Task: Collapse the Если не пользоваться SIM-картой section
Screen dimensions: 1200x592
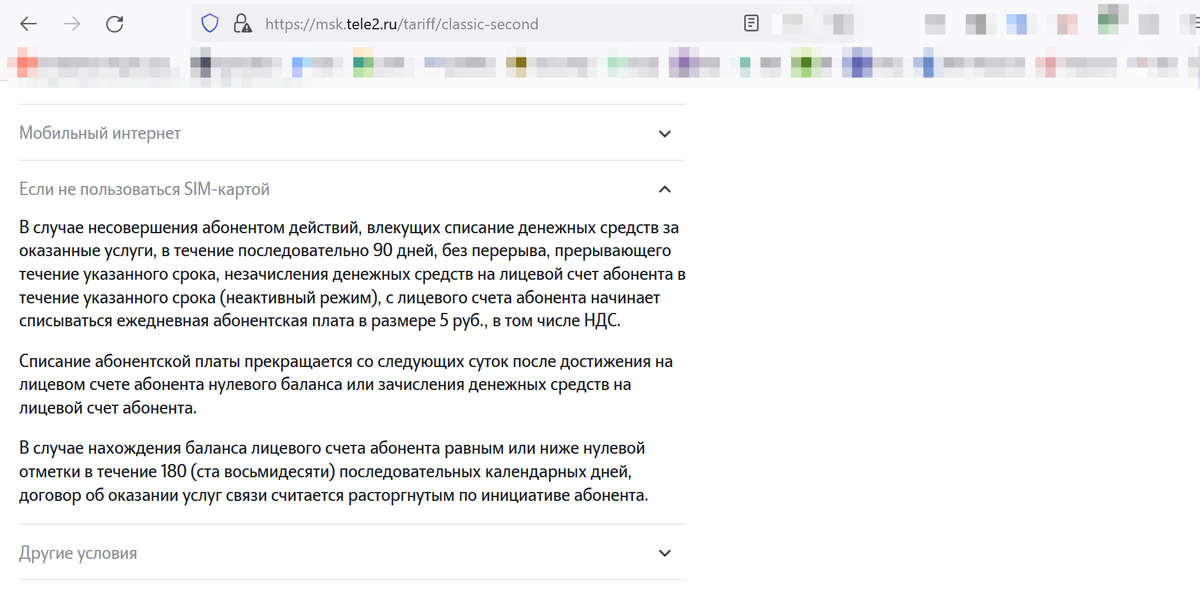Action: pyautogui.click(x=663, y=189)
